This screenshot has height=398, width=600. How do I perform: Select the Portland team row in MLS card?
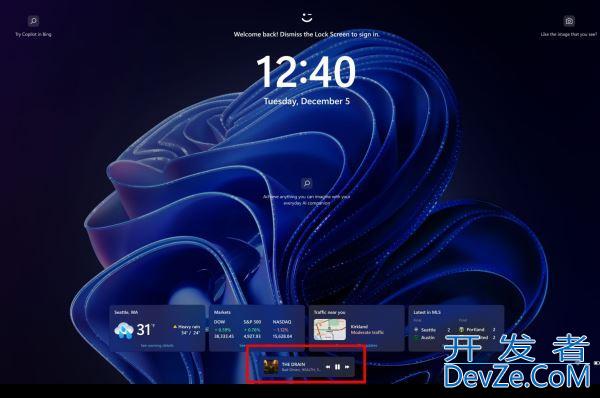pos(478,329)
